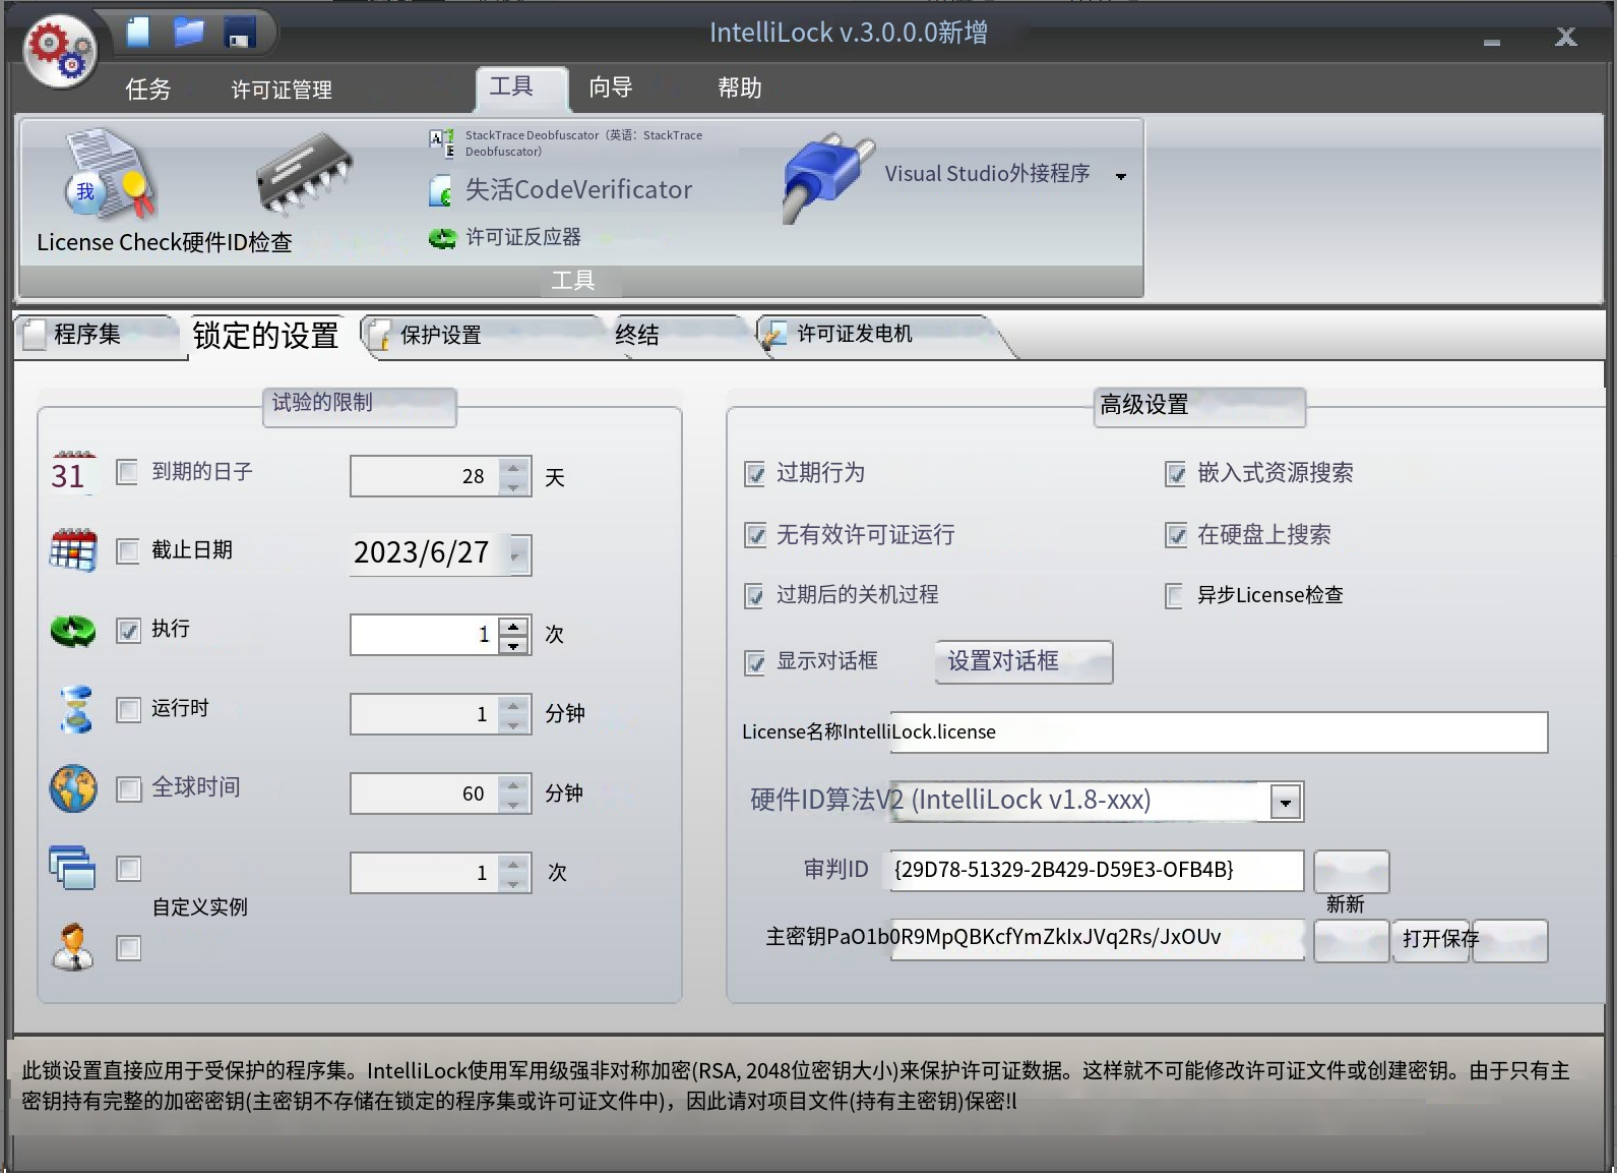Screen dimensions: 1617x1173
Task: Enable the 异步License检查 checkbox
Action: point(1175,596)
